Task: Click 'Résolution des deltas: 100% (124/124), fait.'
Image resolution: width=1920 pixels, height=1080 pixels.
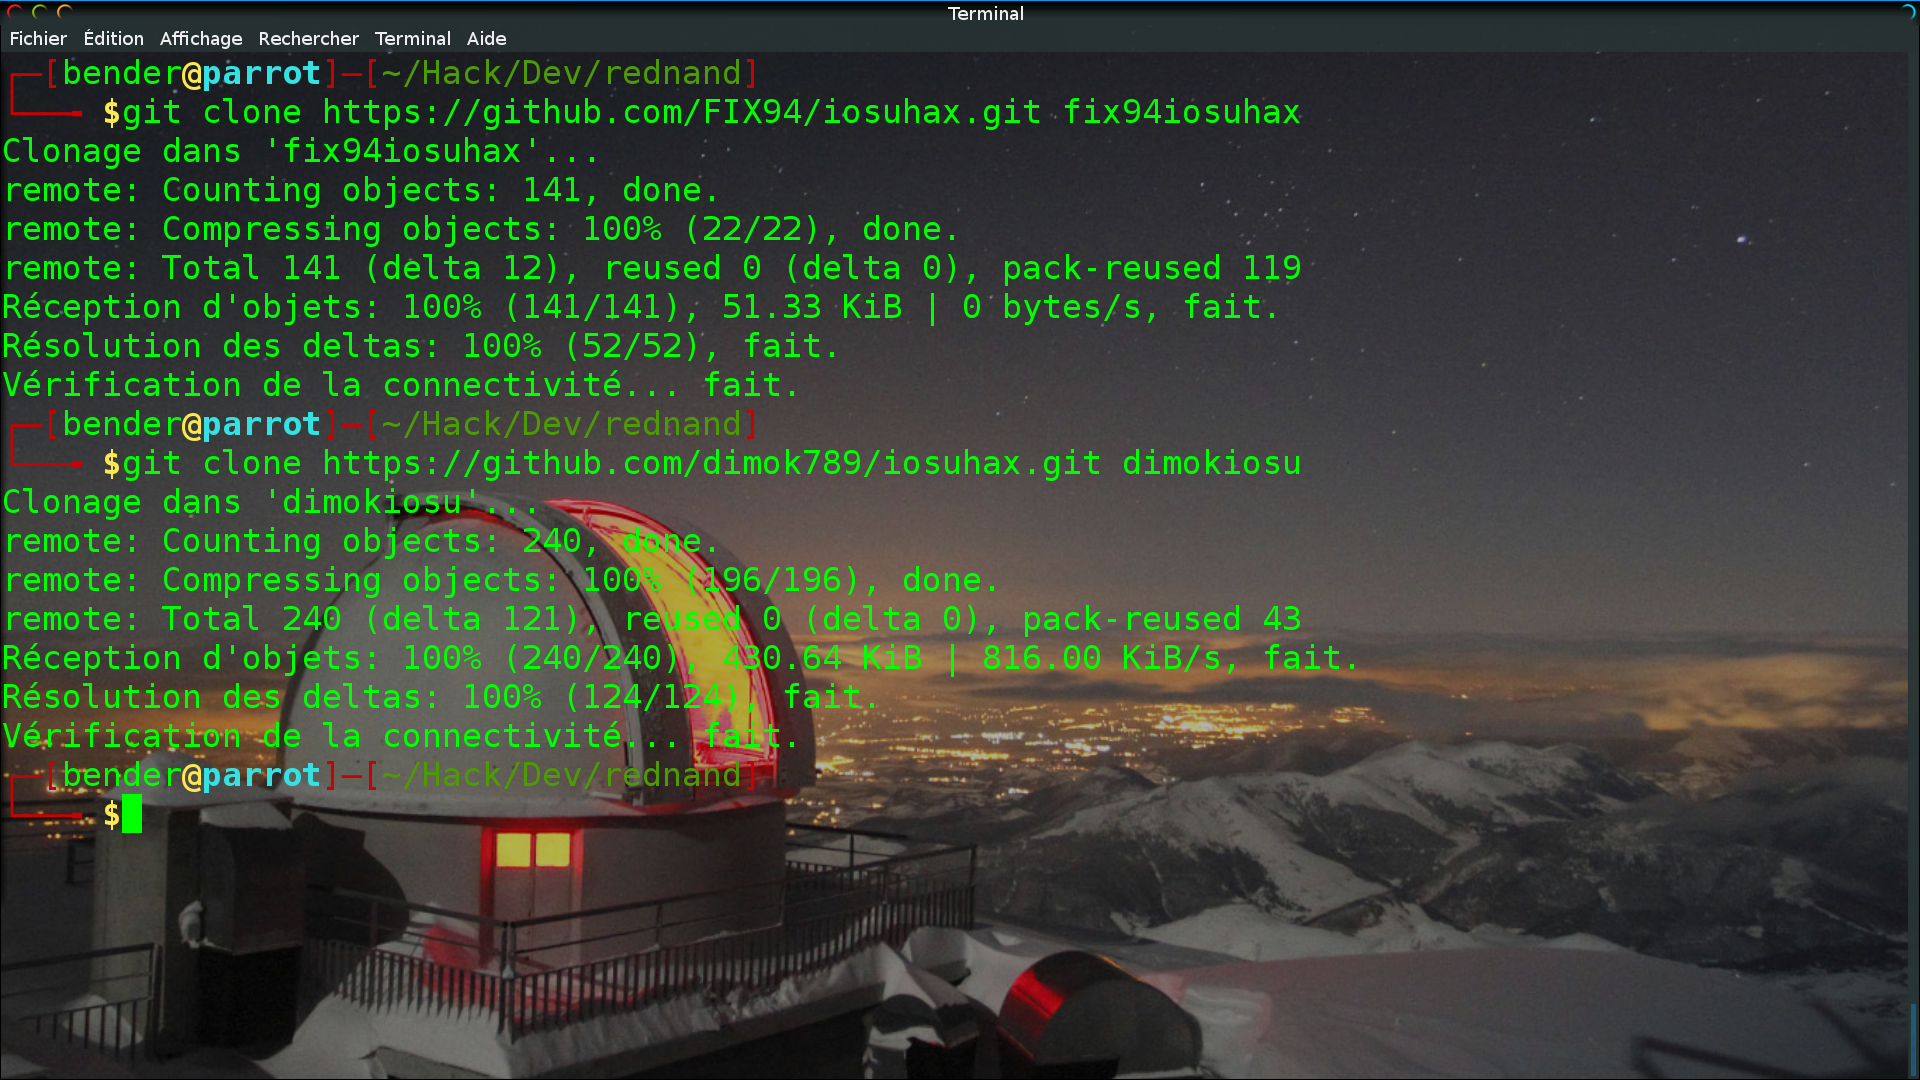Action: 440,697
